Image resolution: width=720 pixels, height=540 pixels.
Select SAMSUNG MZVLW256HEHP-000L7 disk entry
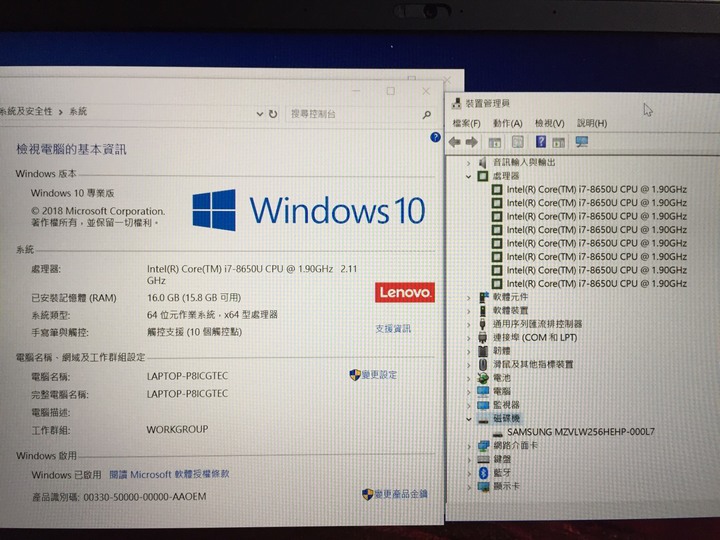[581, 432]
